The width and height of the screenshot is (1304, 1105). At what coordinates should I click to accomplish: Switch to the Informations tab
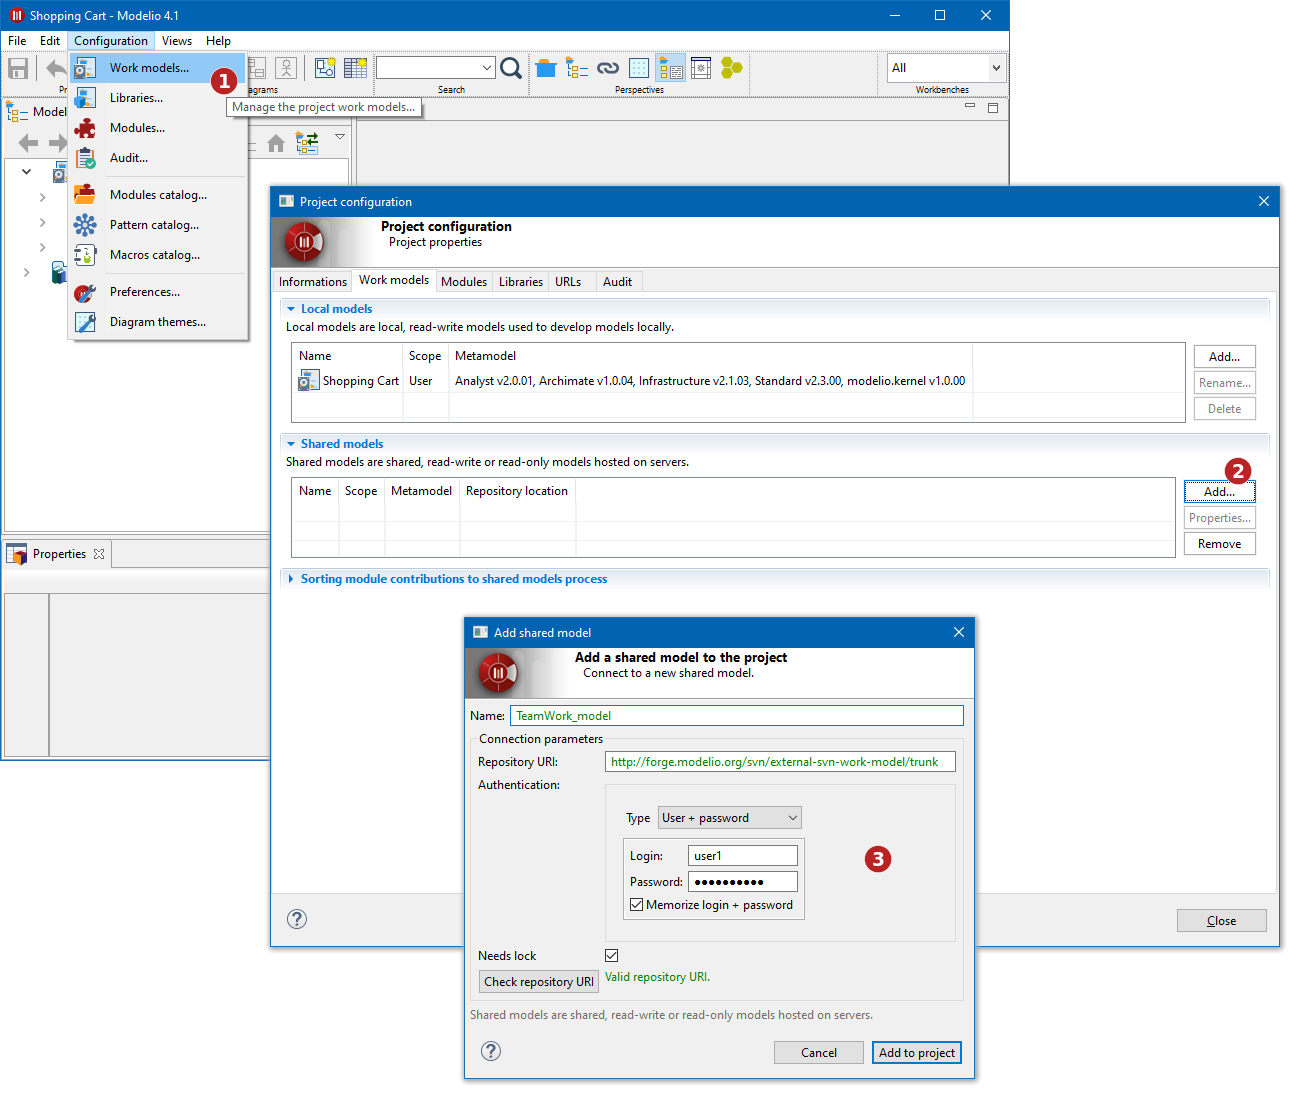[x=313, y=282]
